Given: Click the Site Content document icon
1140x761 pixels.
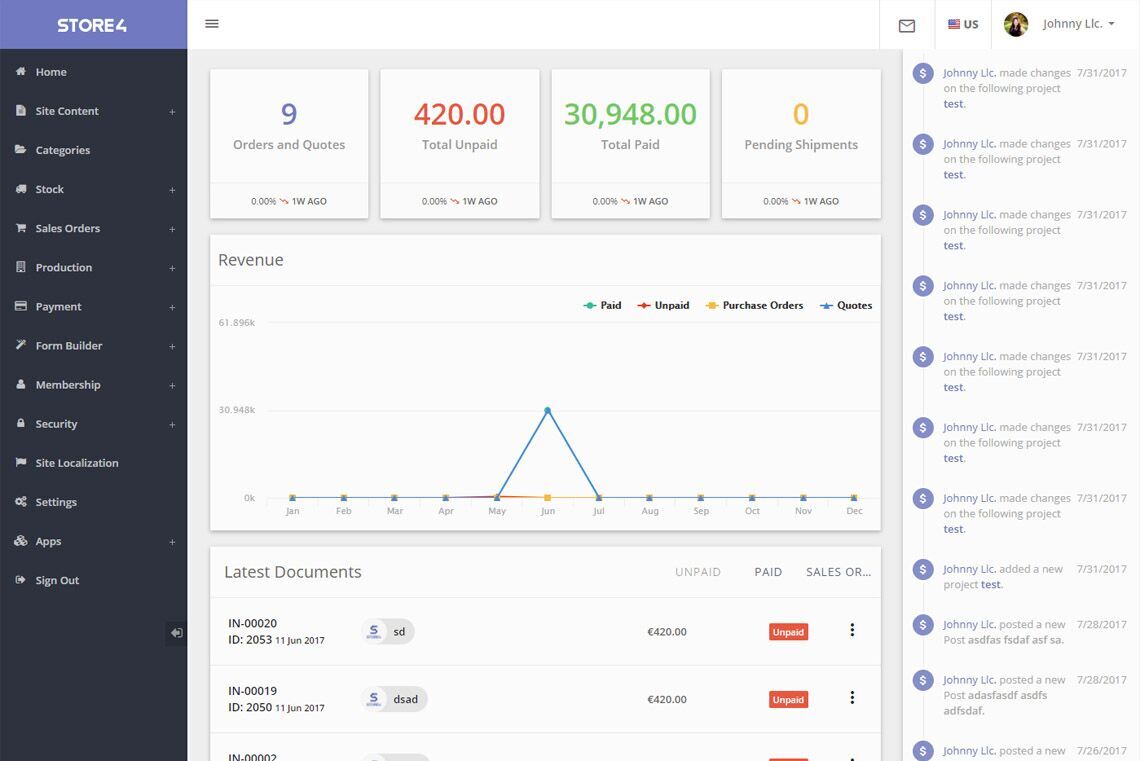Looking at the screenshot, I should coord(20,110).
